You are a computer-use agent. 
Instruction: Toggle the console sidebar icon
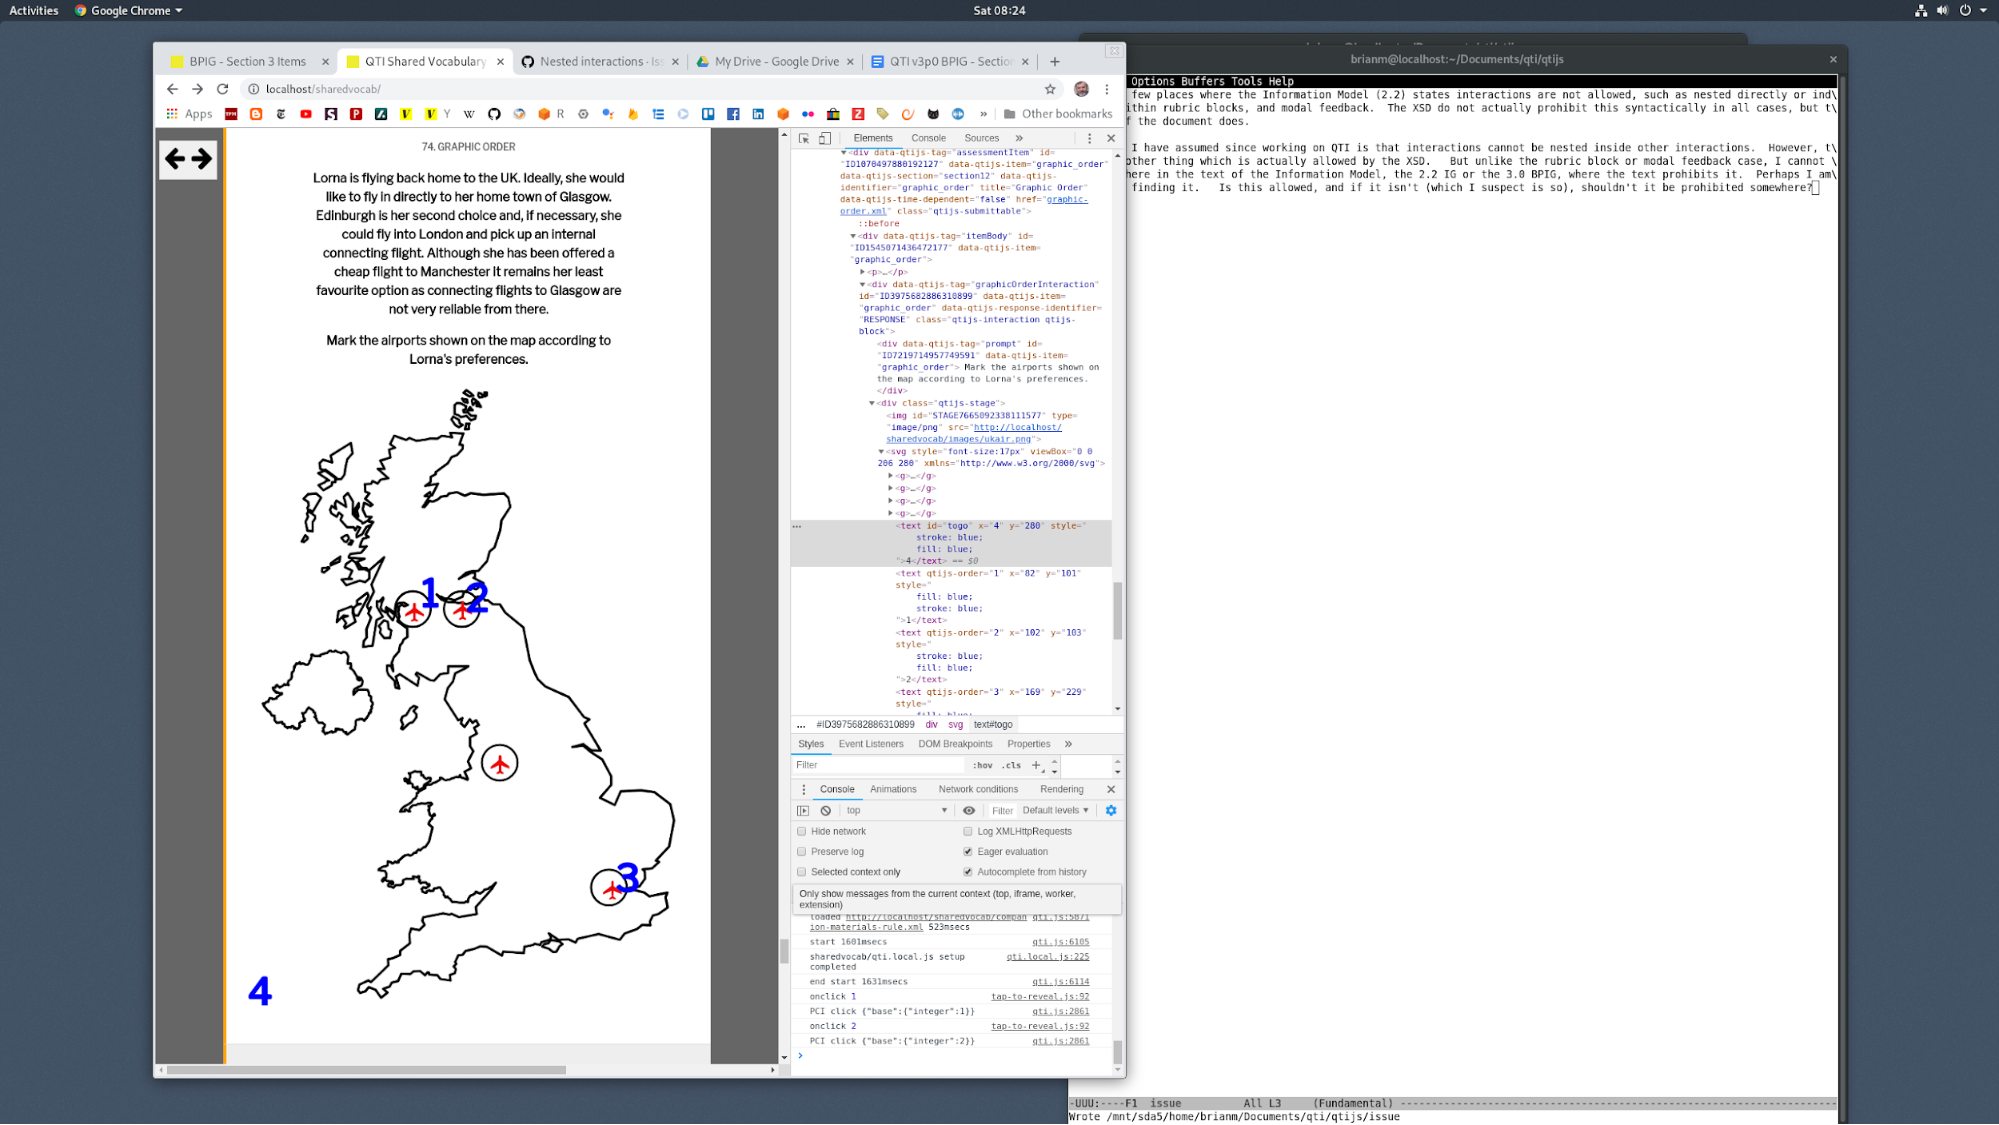pyautogui.click(x=803, y=811)
